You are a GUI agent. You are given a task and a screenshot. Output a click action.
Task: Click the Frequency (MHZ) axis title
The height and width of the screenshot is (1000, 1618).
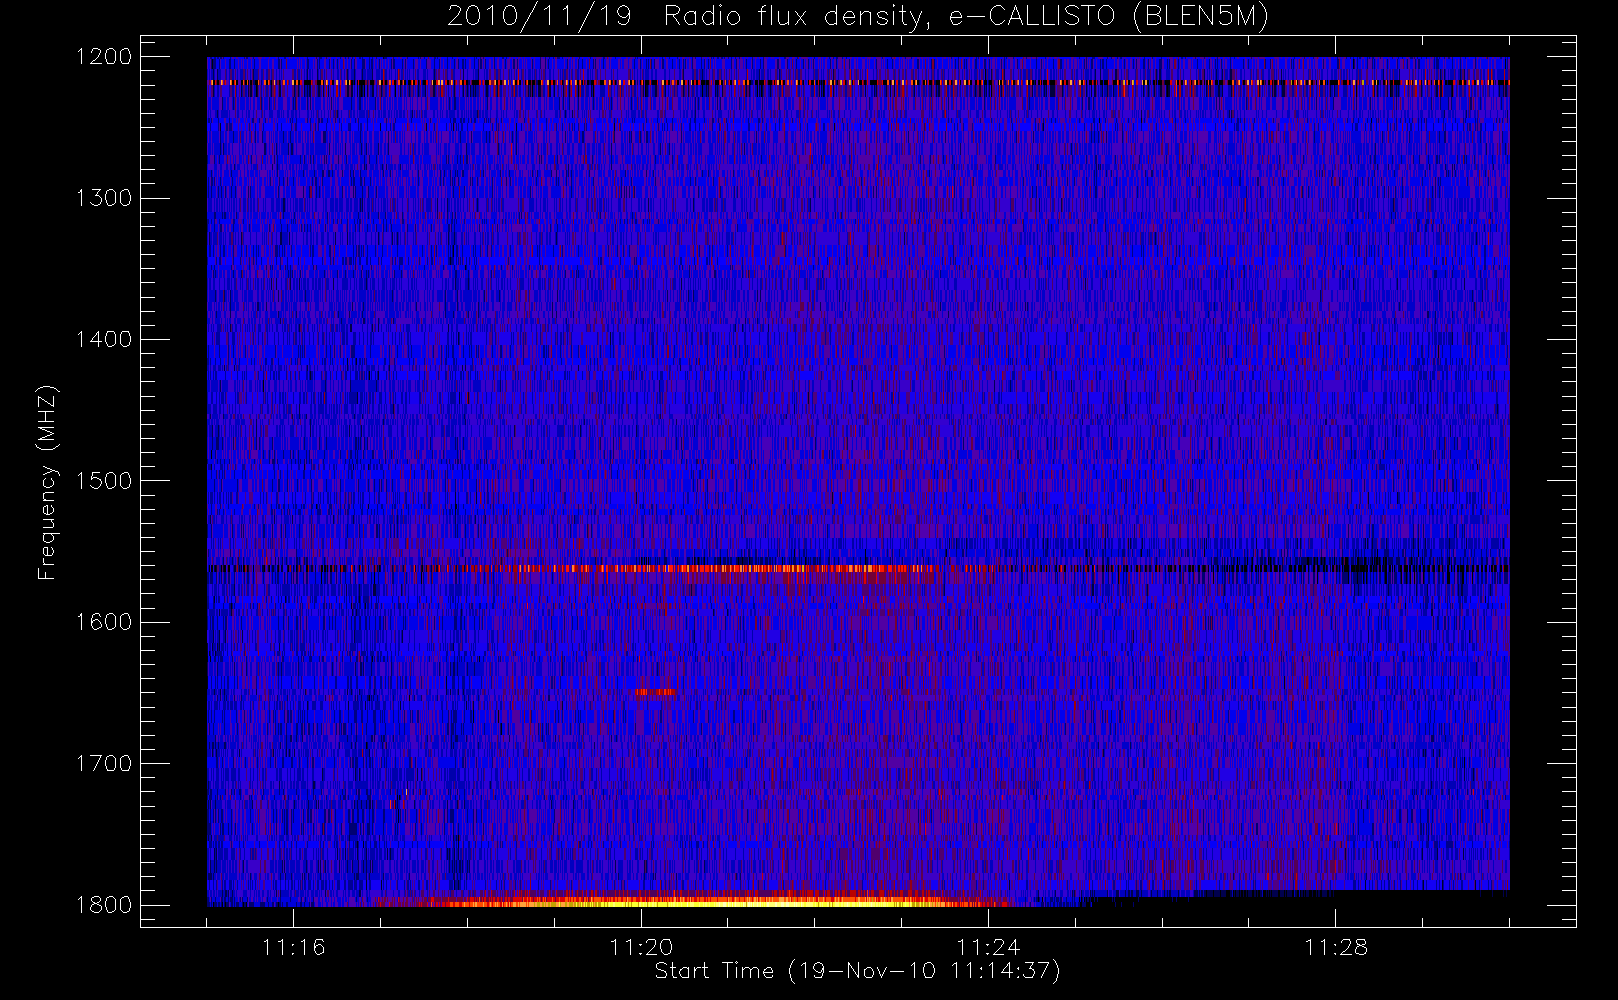click(x=47, y=482)
